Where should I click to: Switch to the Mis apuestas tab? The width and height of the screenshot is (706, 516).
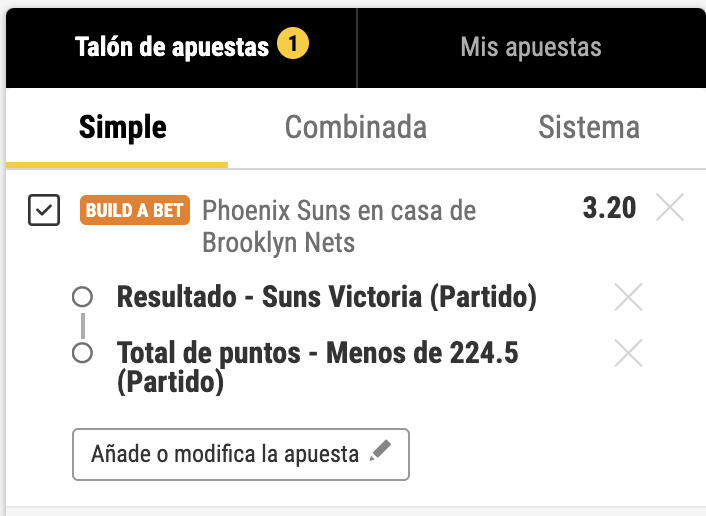coord(530,47)
